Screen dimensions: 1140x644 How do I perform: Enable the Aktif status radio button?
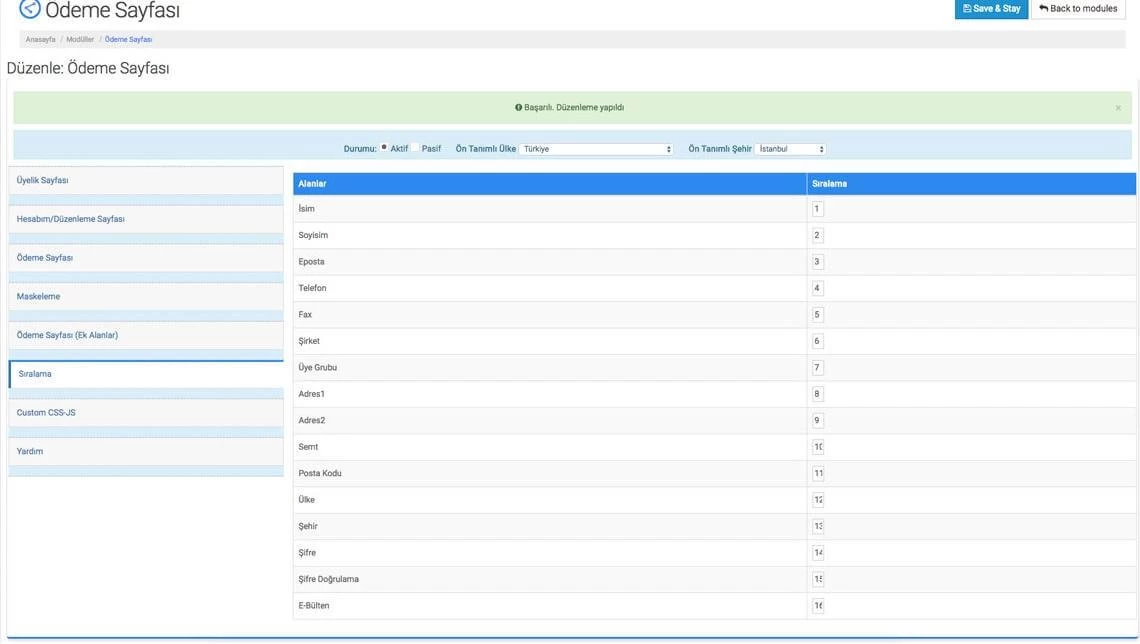click(x=382, y=148)
